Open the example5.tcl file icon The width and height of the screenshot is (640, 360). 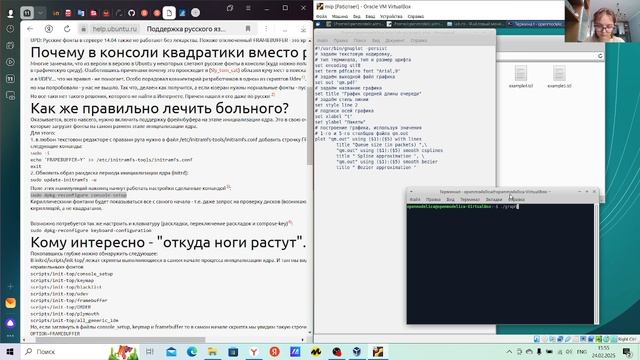coord(559,77)
